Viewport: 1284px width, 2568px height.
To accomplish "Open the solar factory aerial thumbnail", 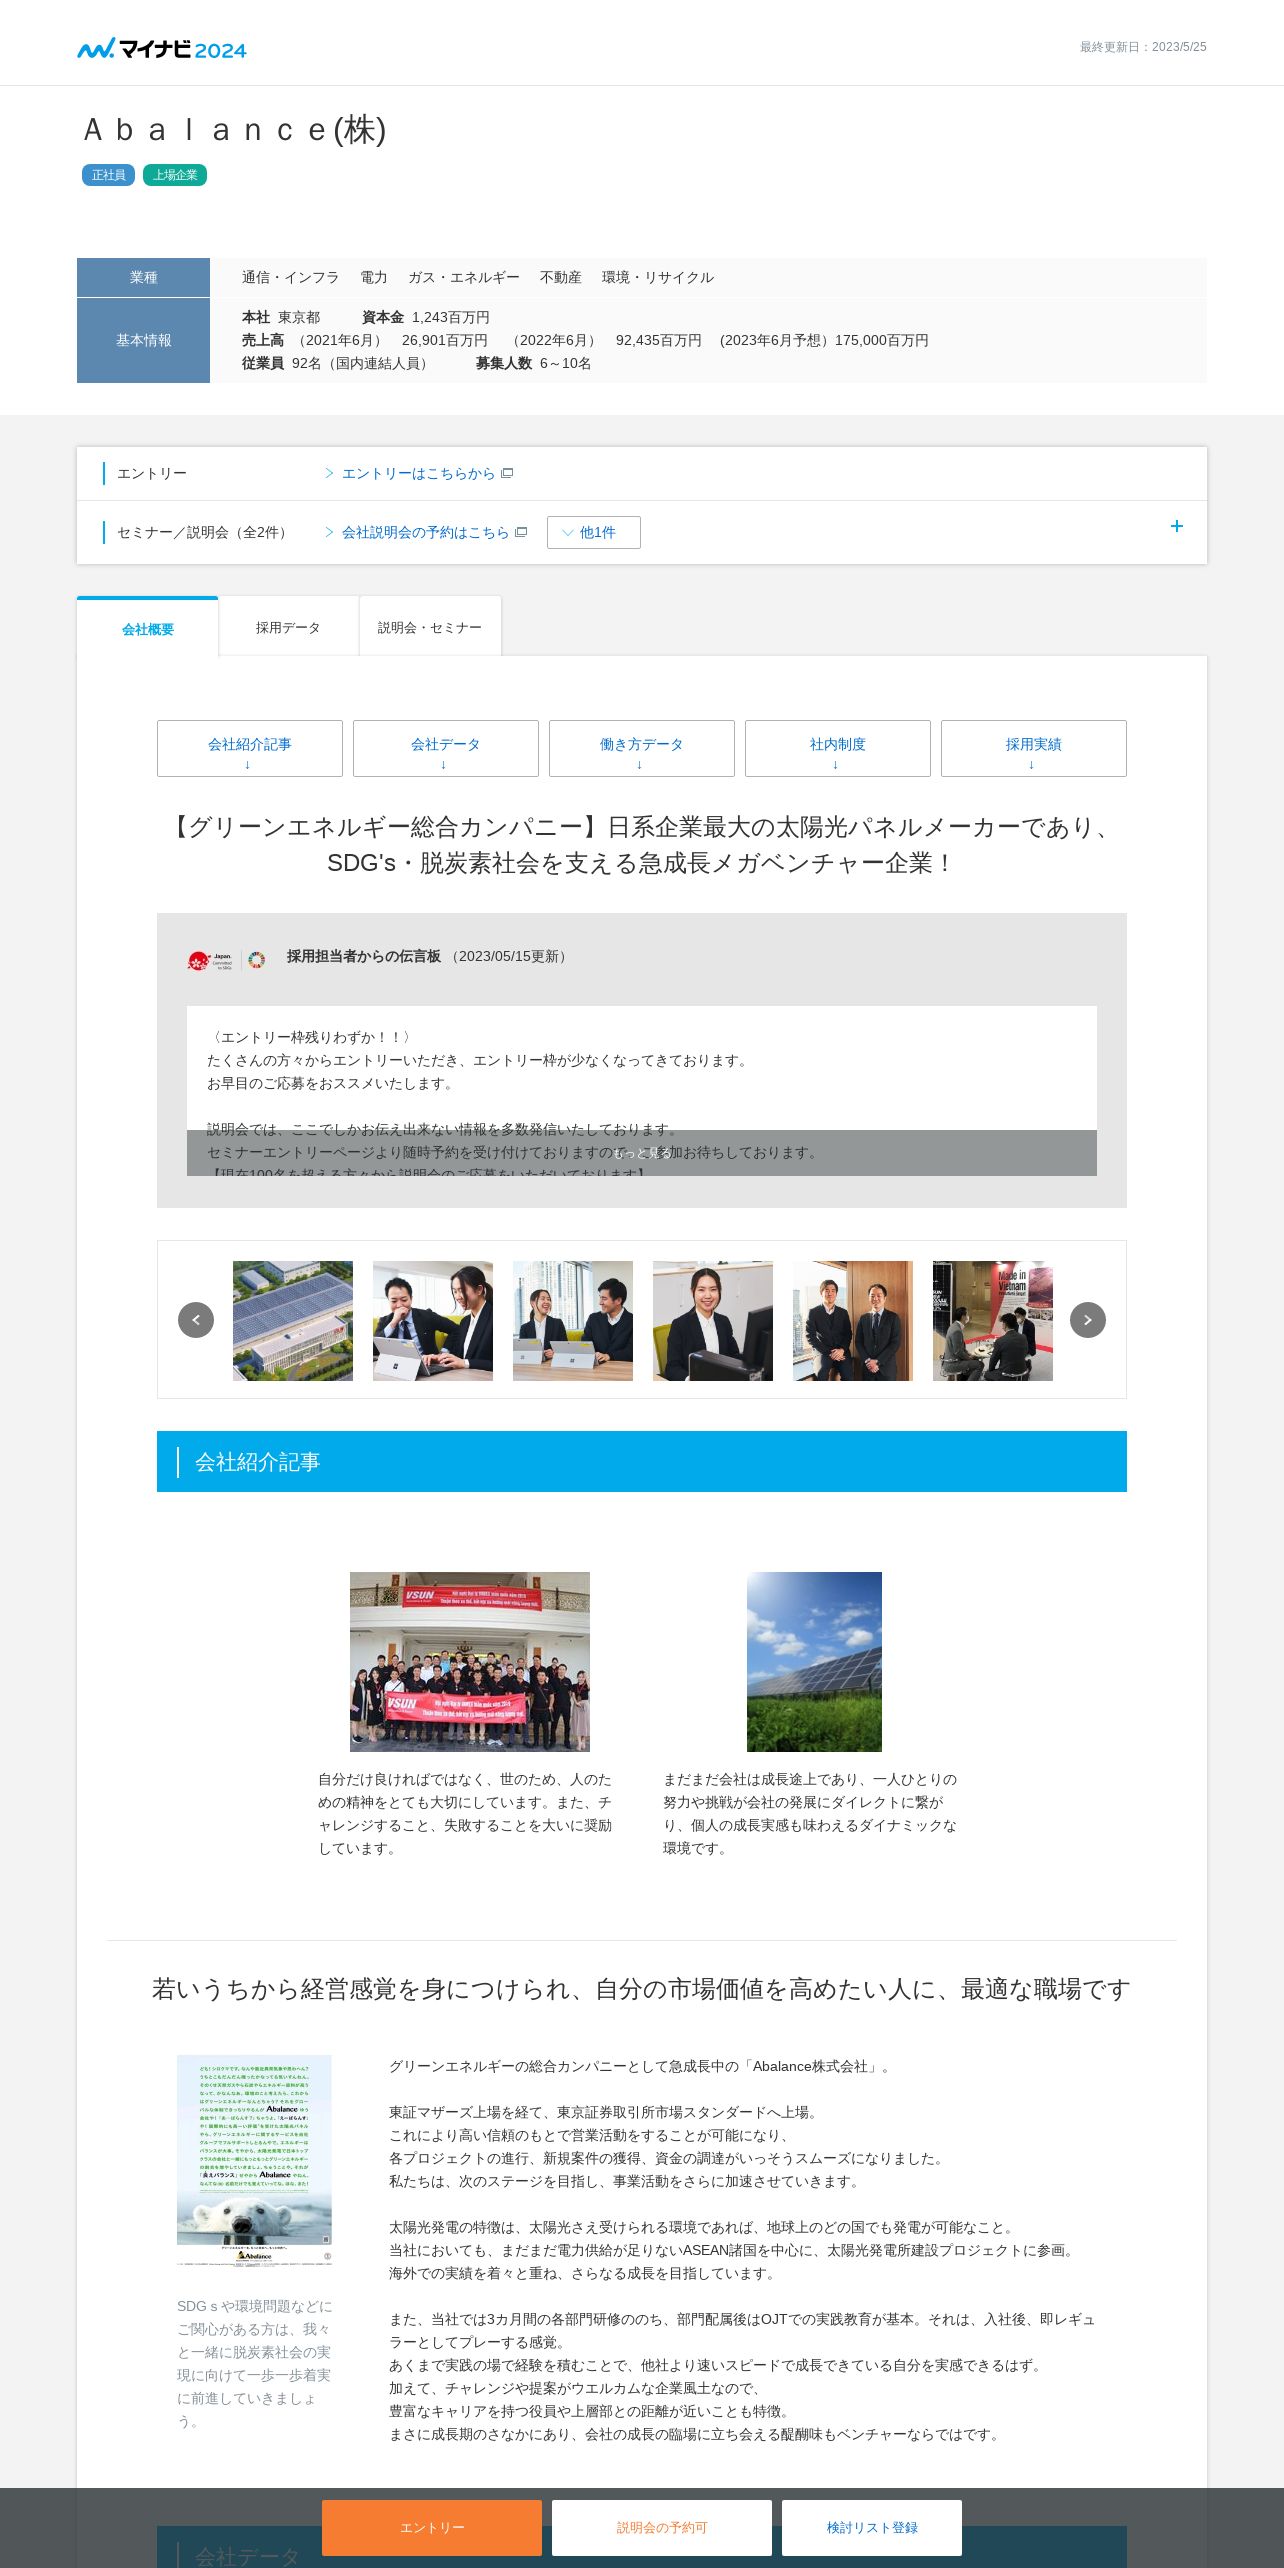I will (x=293, y=1321).
